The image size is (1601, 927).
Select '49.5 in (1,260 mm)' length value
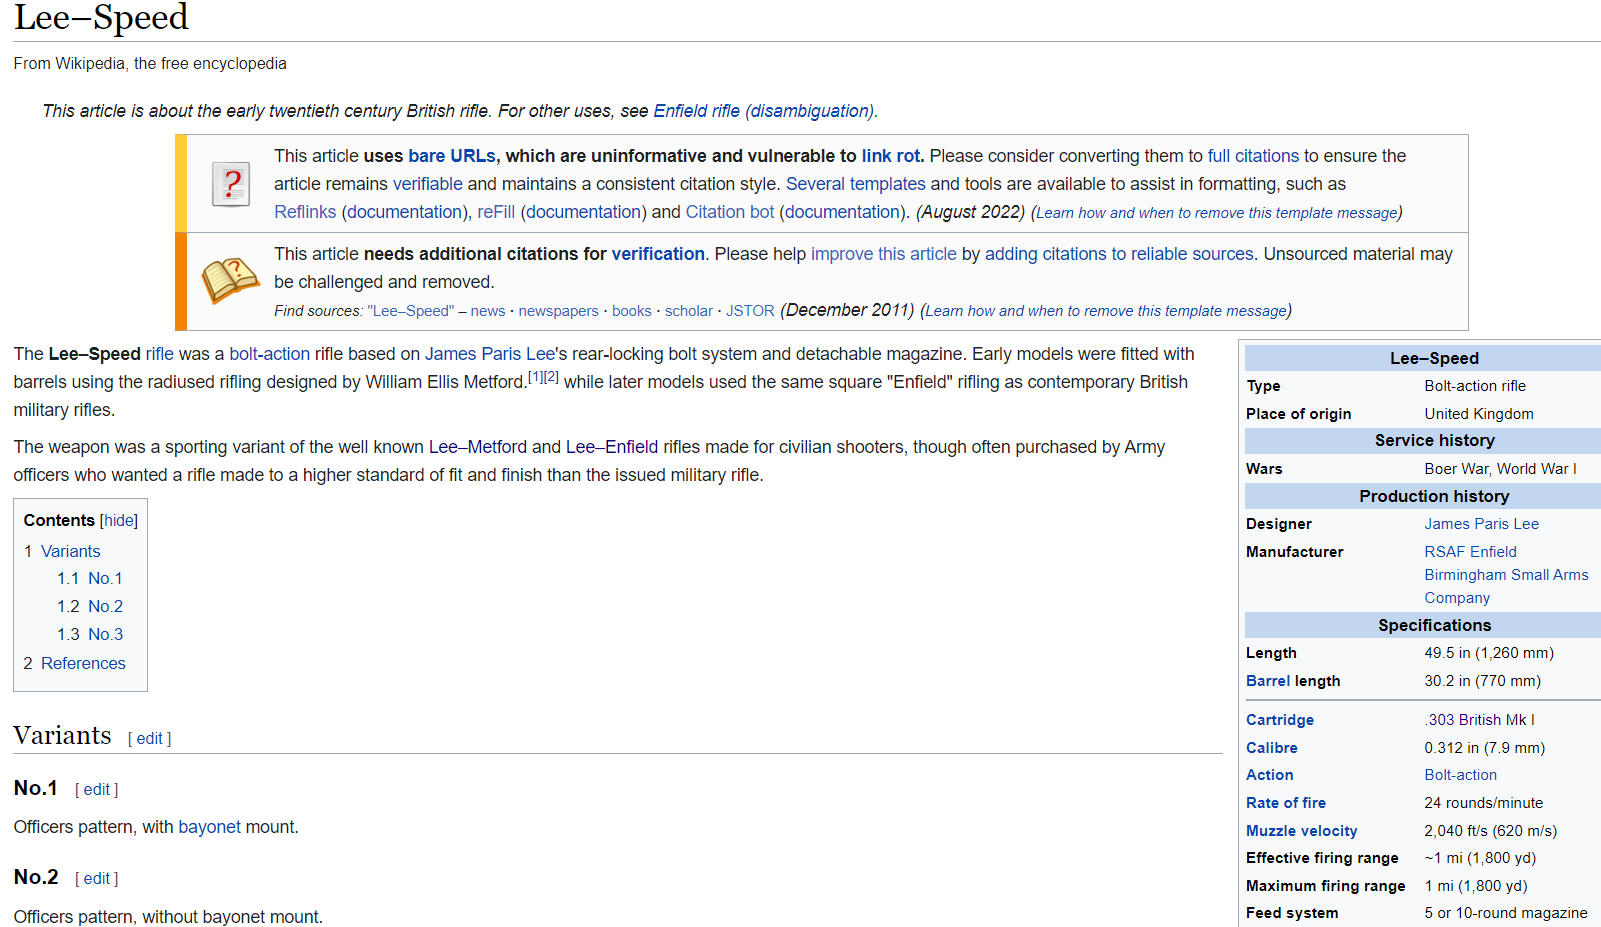(1490, 653)
